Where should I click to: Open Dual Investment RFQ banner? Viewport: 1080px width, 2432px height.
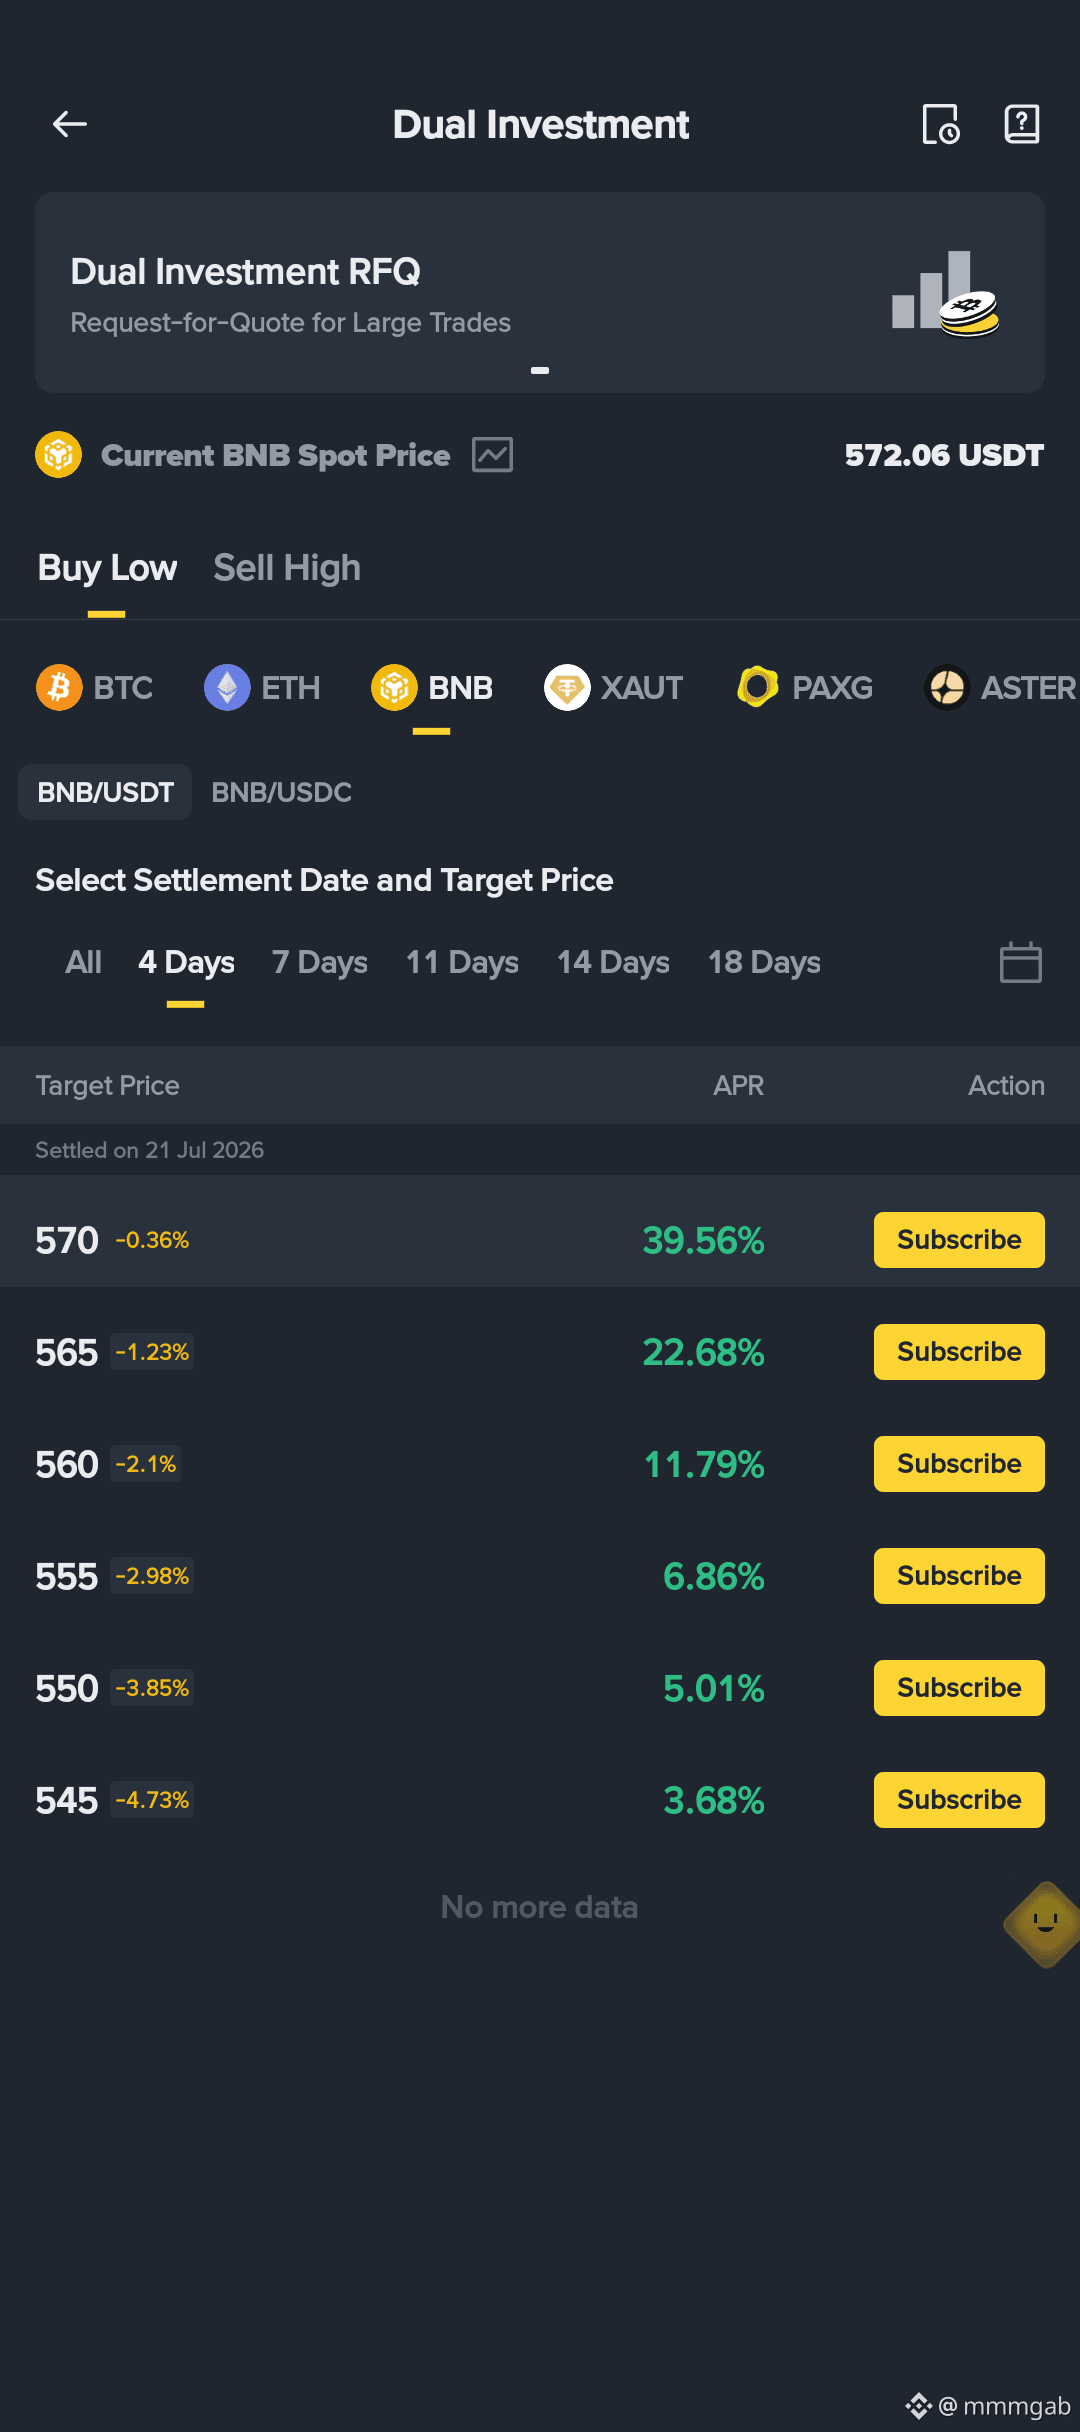540,292
